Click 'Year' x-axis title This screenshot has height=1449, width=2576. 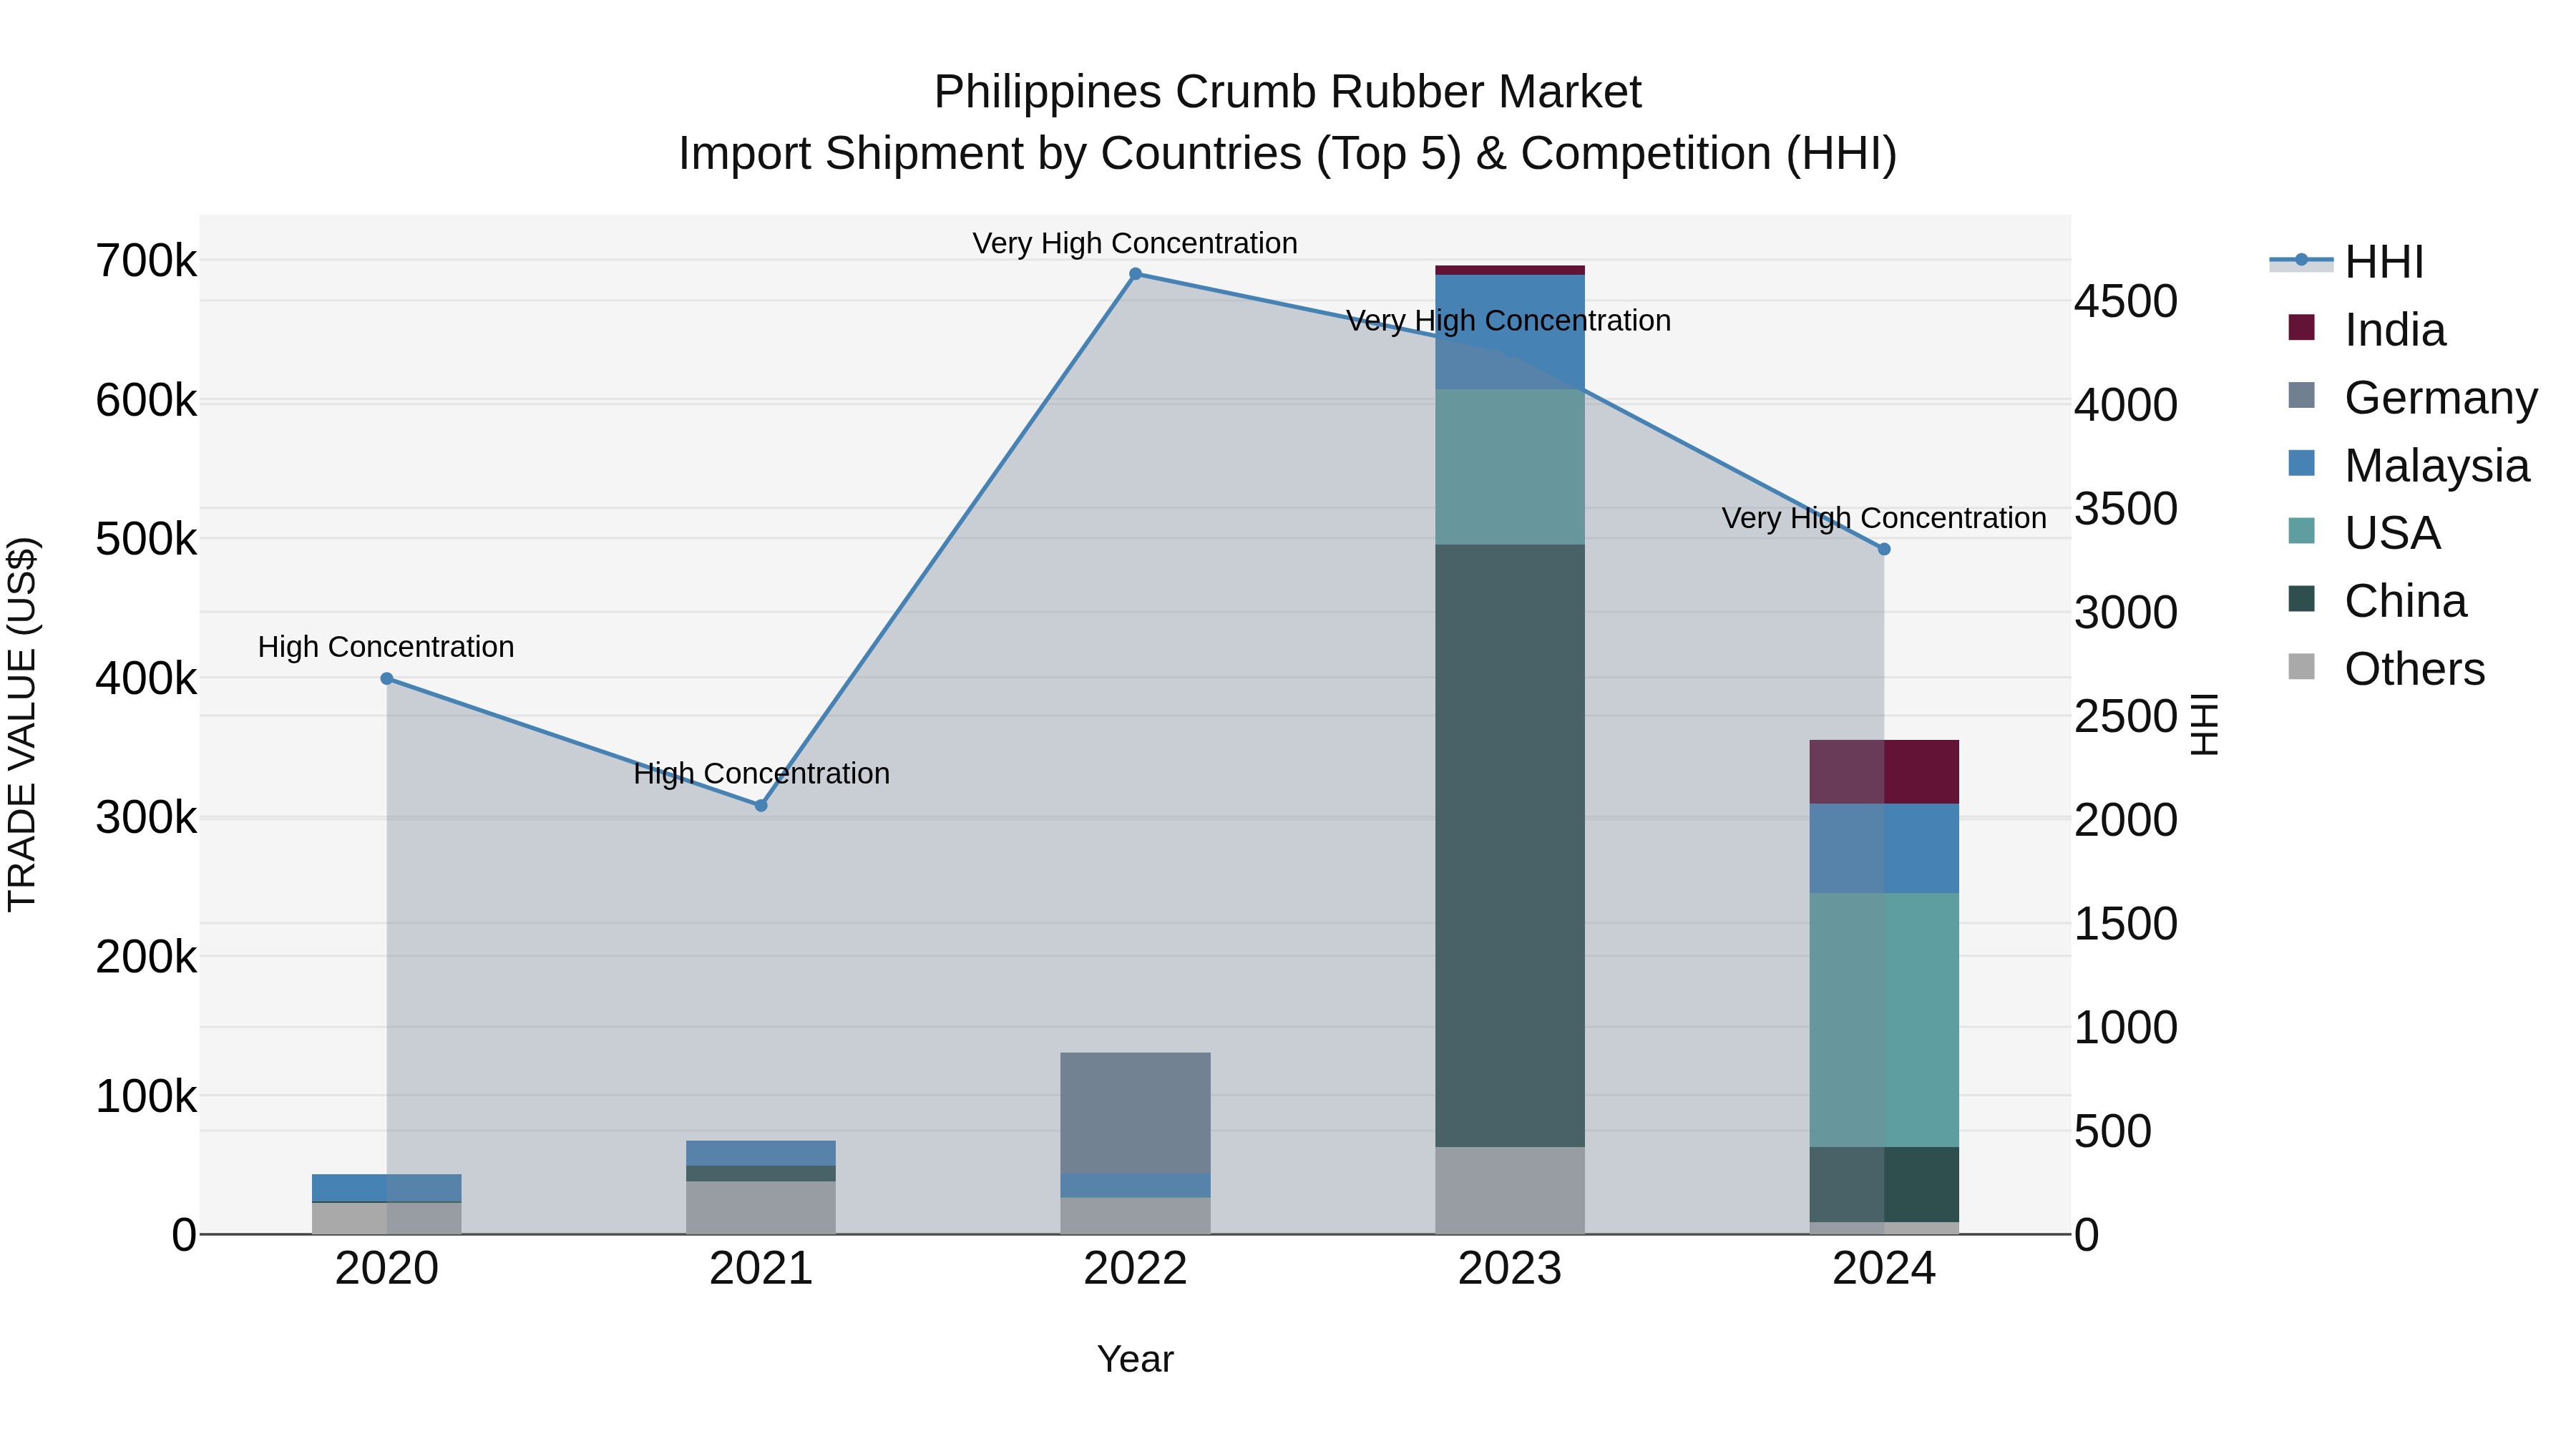1135,1359
